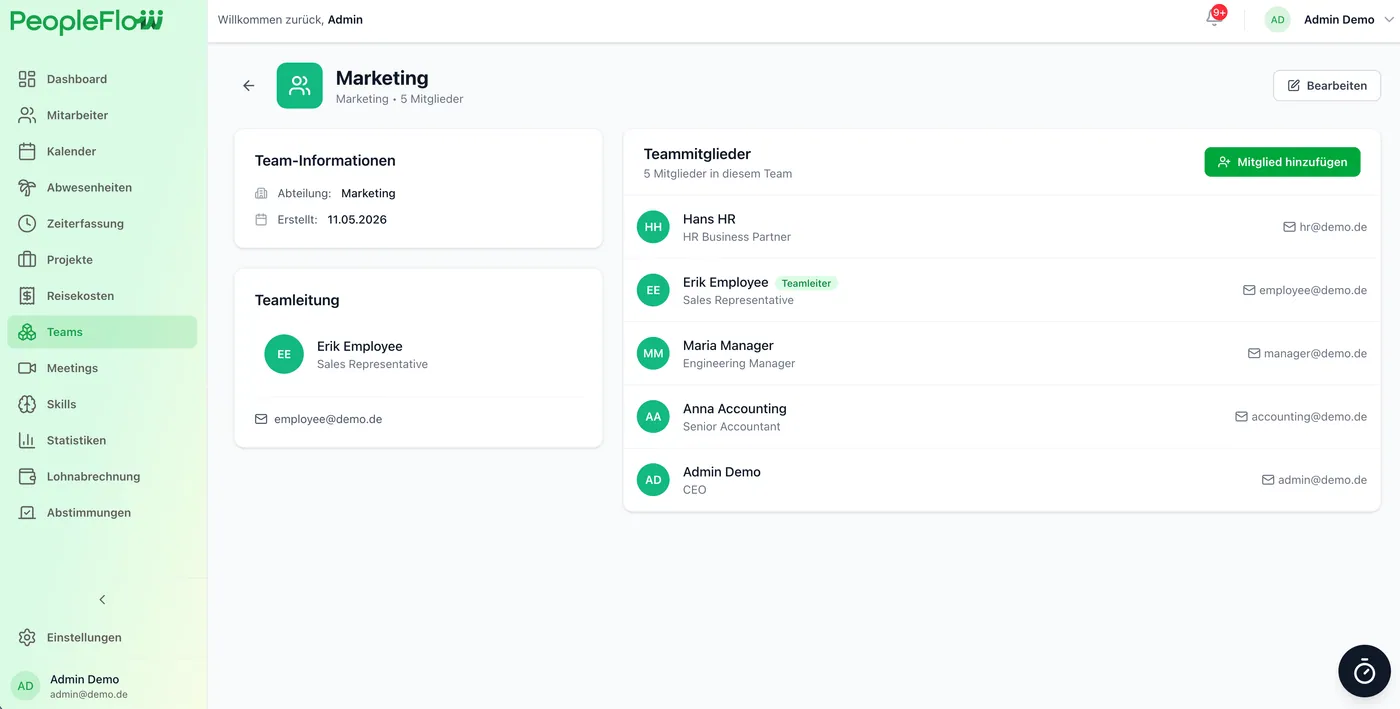Click the MM avatar of Maria Manager
The image size is (1400, 709).
click(653, 353)
